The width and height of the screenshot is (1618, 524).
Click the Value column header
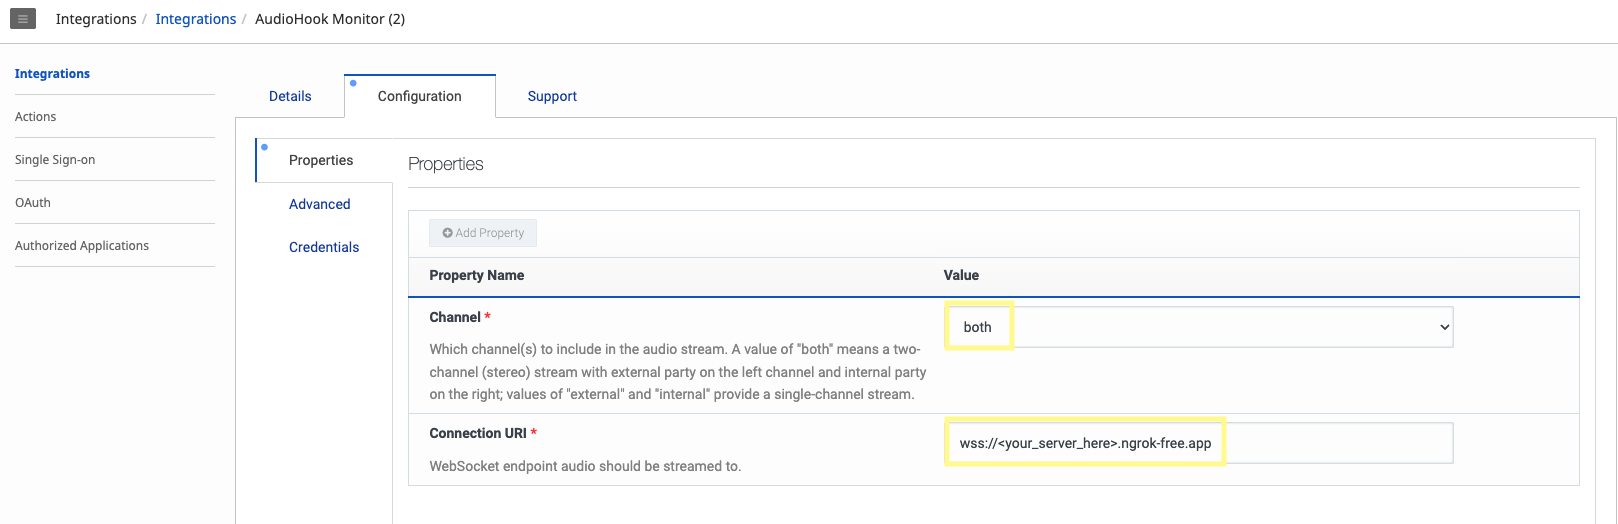pos(961,276)
